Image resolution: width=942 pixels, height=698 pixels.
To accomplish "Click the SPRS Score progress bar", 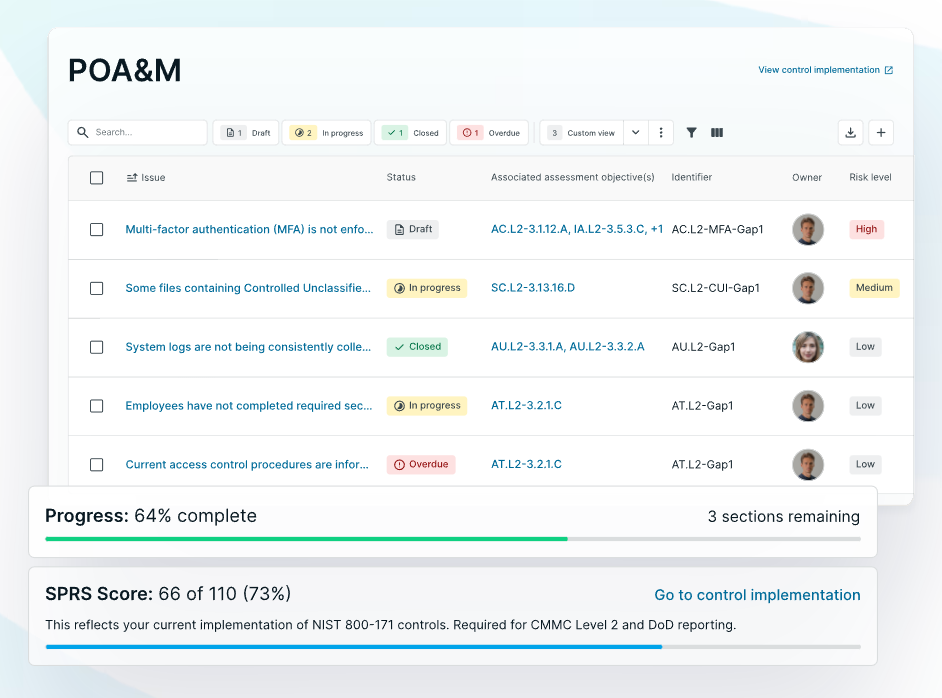I will pyautogui.click(x=450, y=646).
